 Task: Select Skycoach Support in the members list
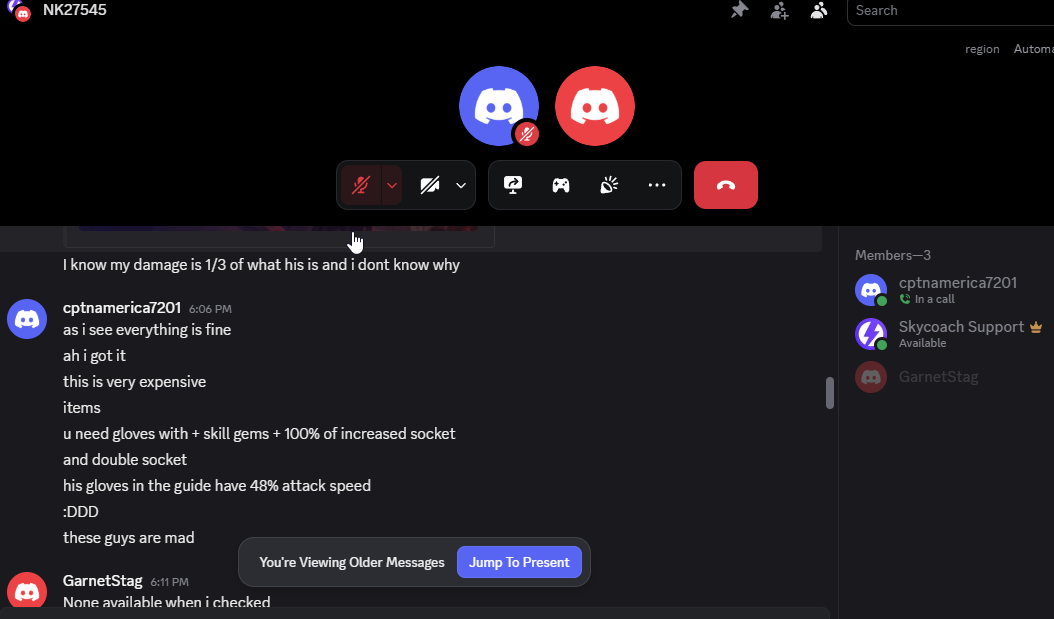(948, 334)
